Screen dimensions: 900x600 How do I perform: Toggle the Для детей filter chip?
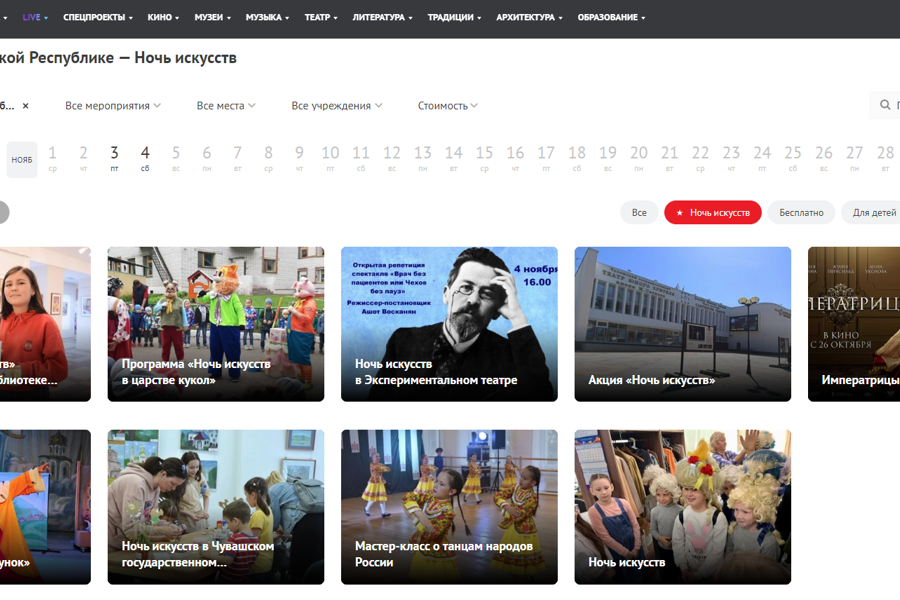point(871,212)
